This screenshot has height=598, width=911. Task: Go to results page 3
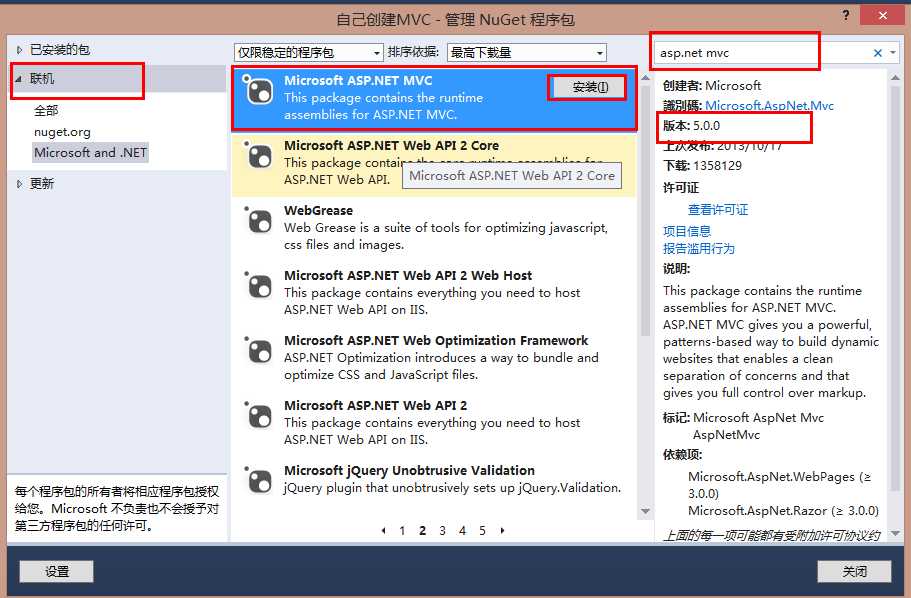(x=442, y=531)
